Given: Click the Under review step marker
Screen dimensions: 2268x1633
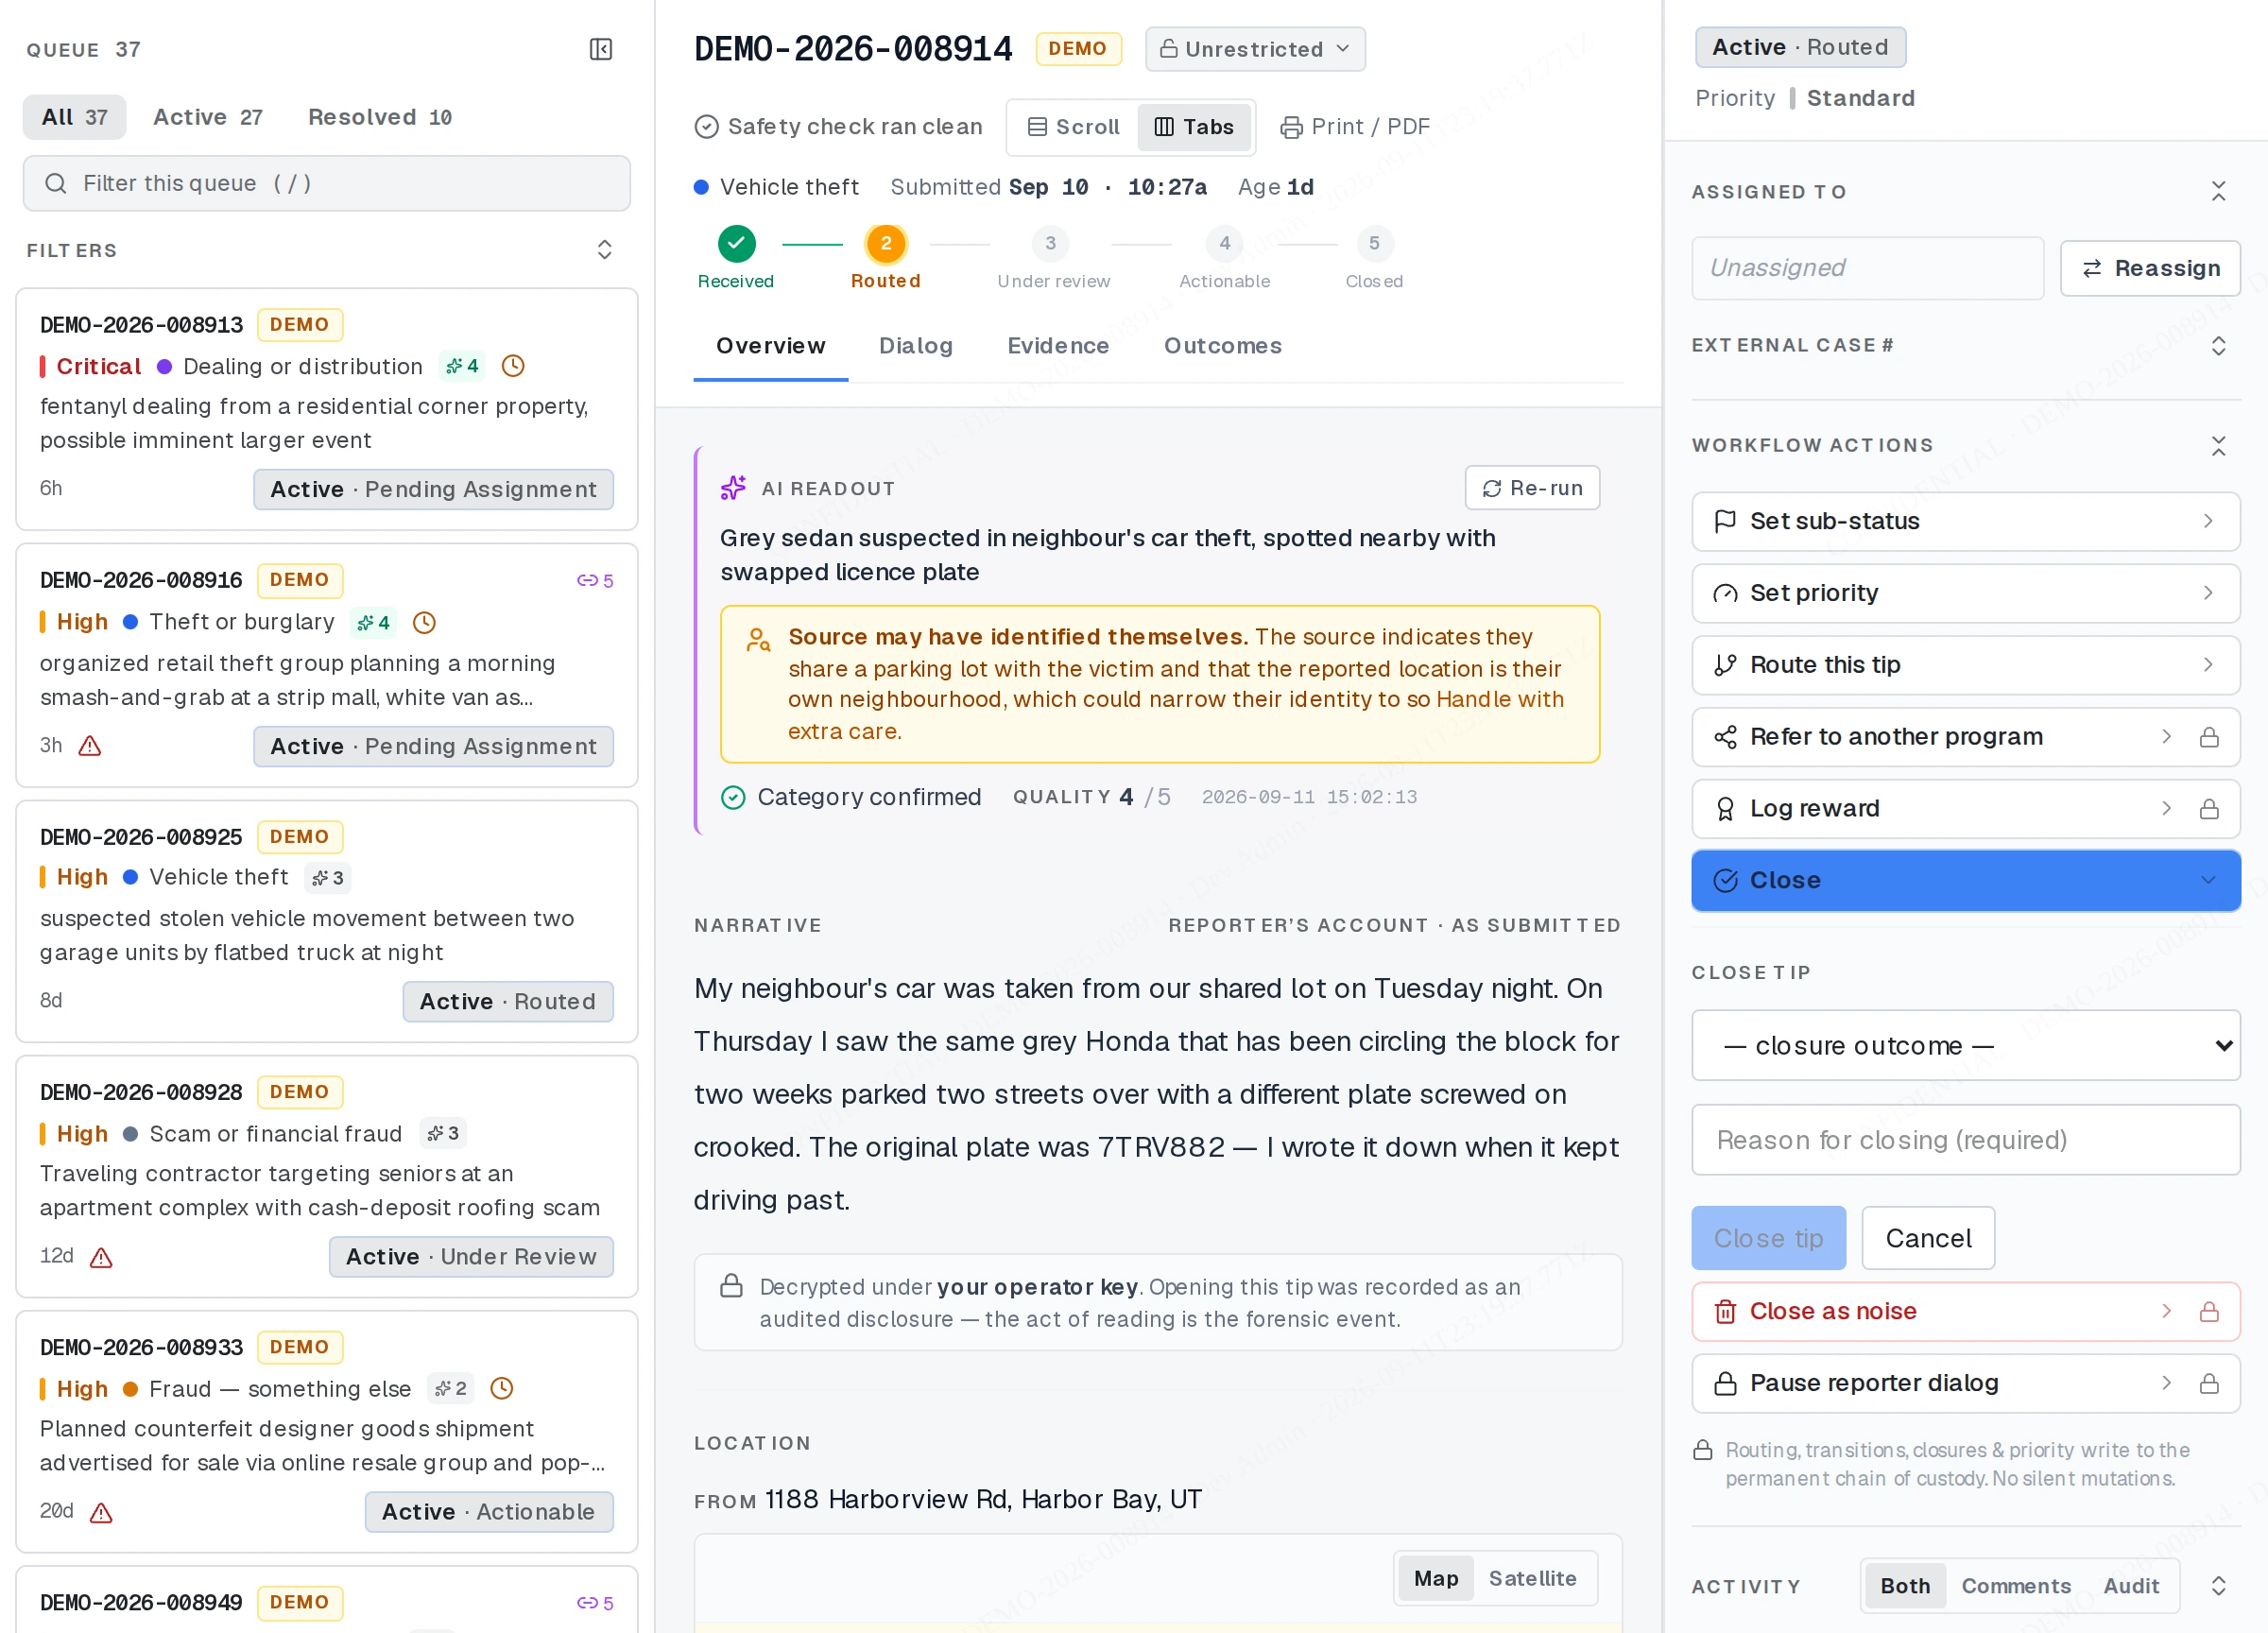Looking at the screenshot, I should (x=1050, y=243).
